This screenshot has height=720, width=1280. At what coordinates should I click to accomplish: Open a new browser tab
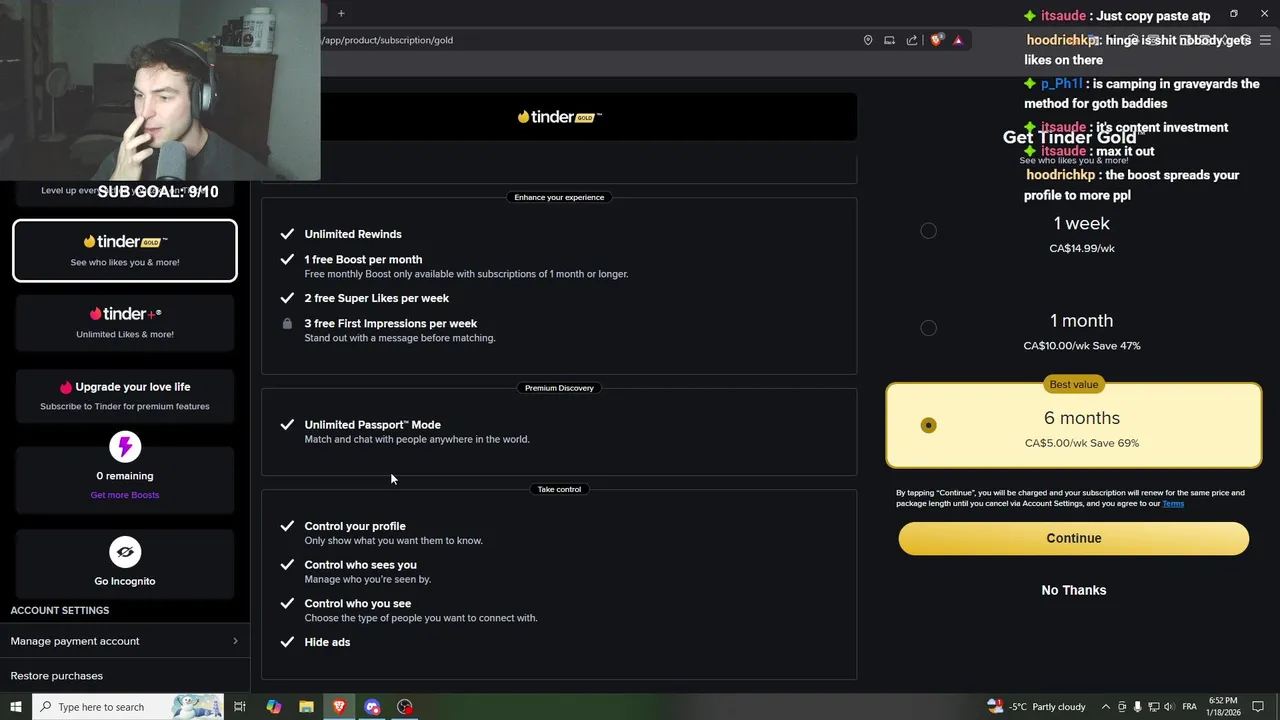pyautogui.click(x=341, y=13)
